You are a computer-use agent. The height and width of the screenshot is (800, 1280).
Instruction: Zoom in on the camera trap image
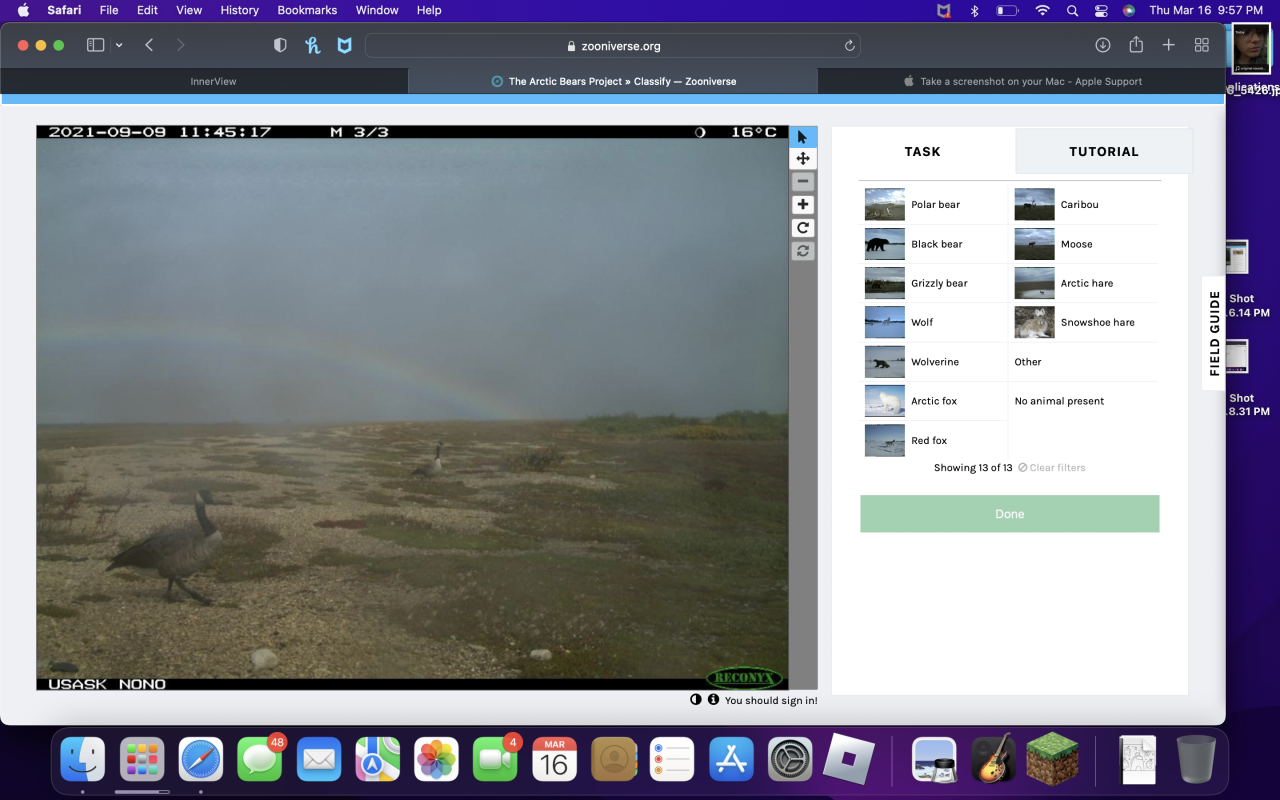803,205
